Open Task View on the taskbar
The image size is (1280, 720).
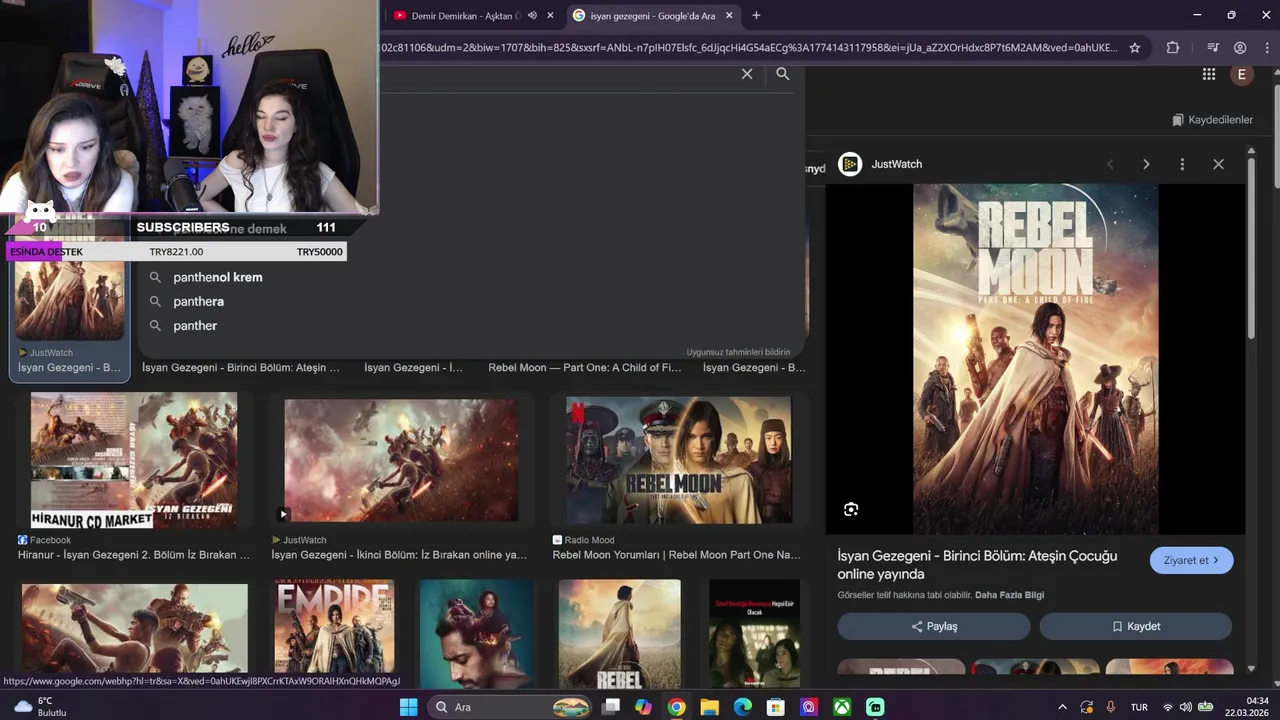[x=610, y=707]
